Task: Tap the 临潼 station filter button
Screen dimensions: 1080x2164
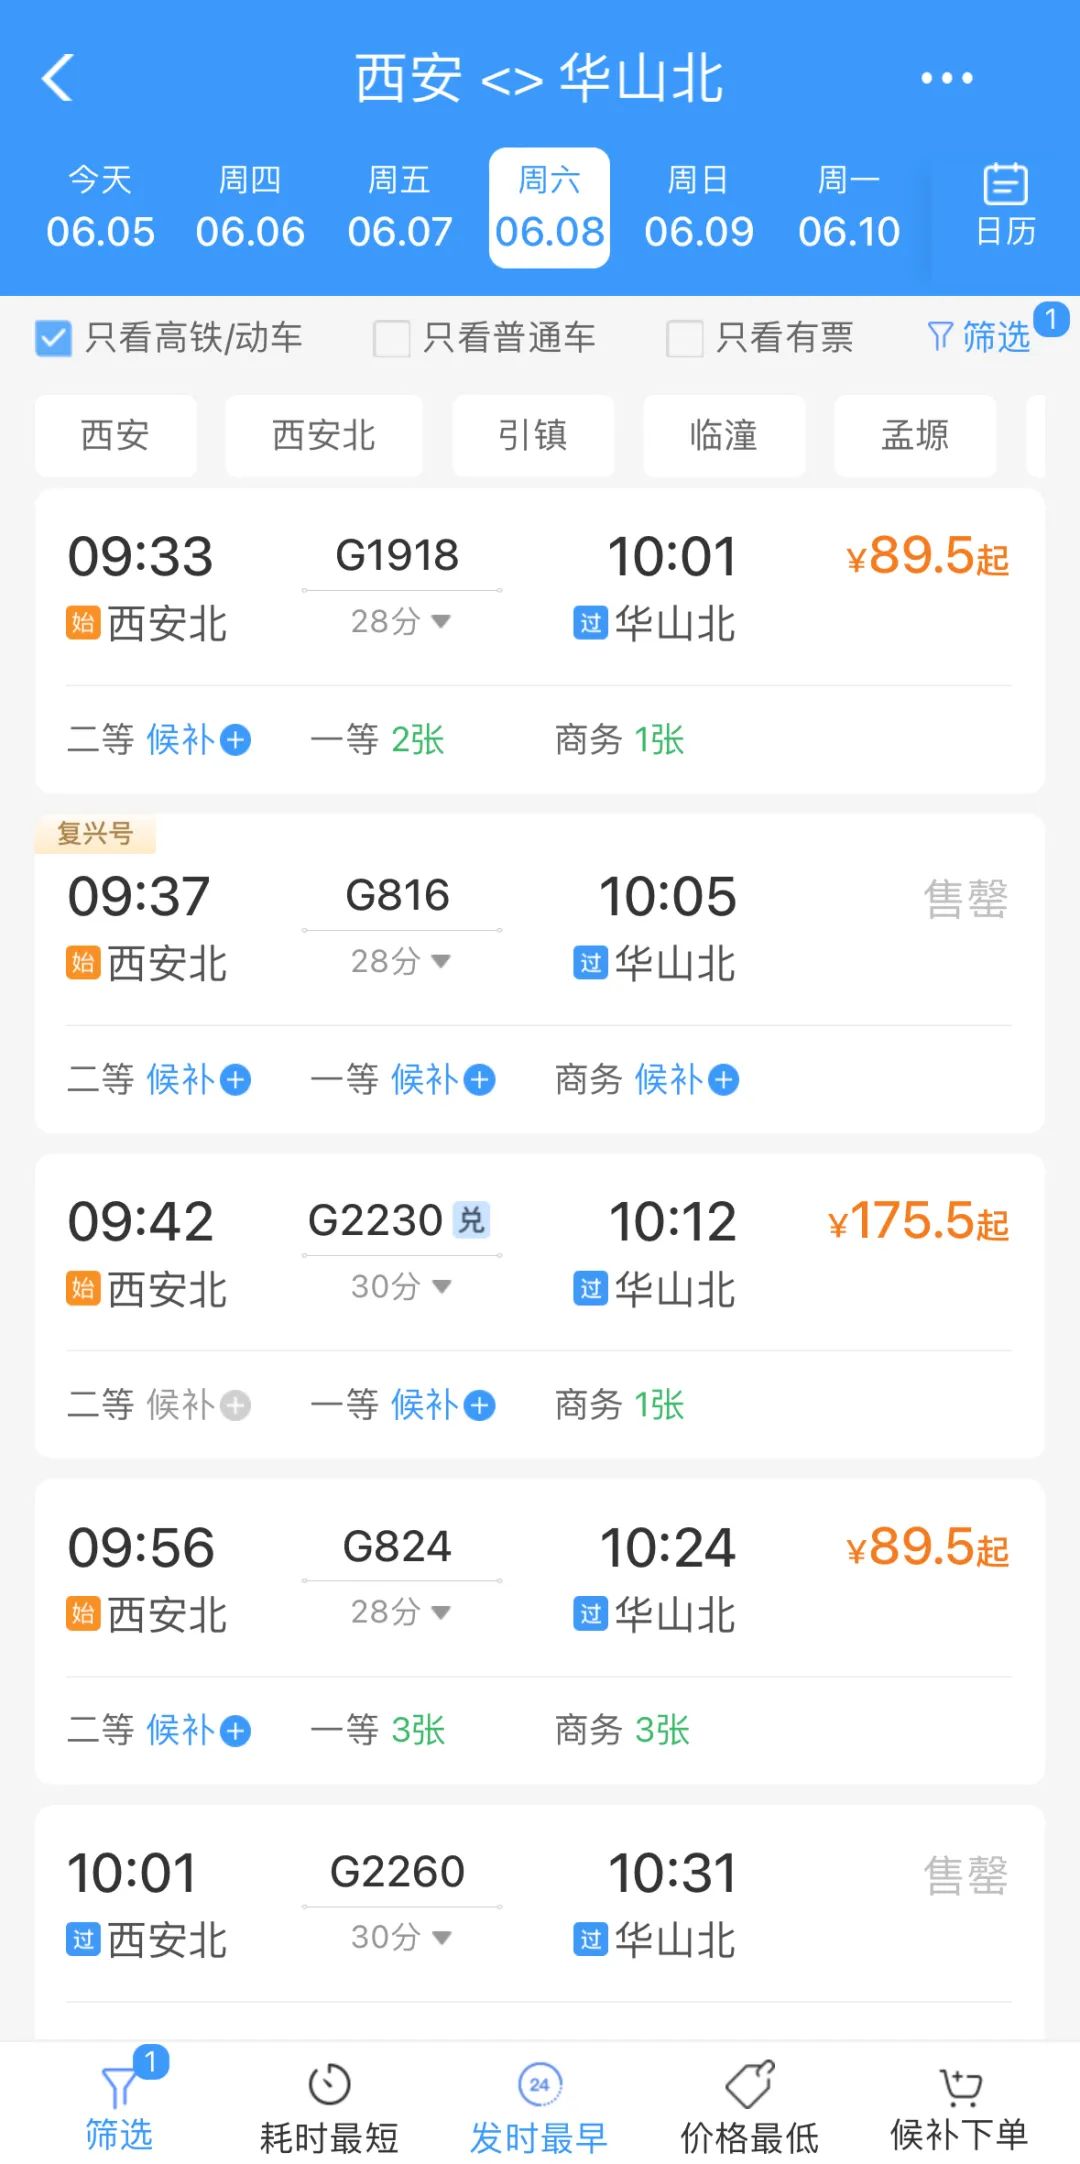Action: (x=723, y=436)
